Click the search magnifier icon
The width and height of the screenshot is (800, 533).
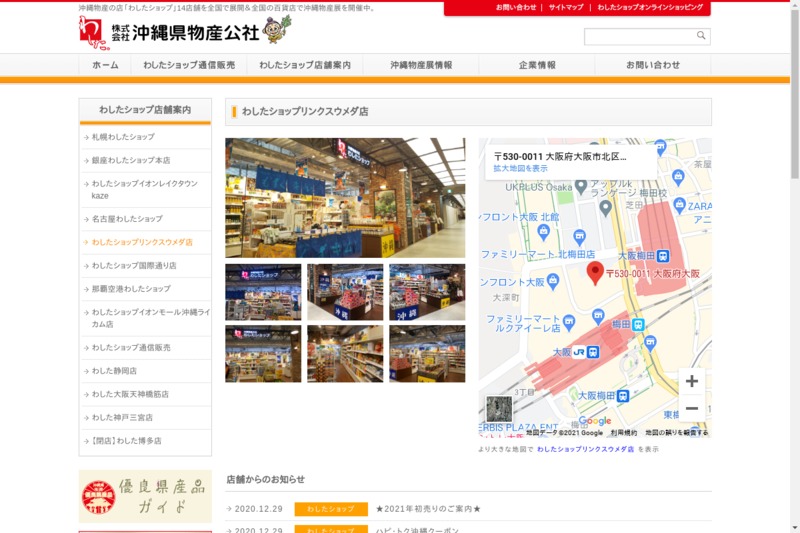point(701,36)
